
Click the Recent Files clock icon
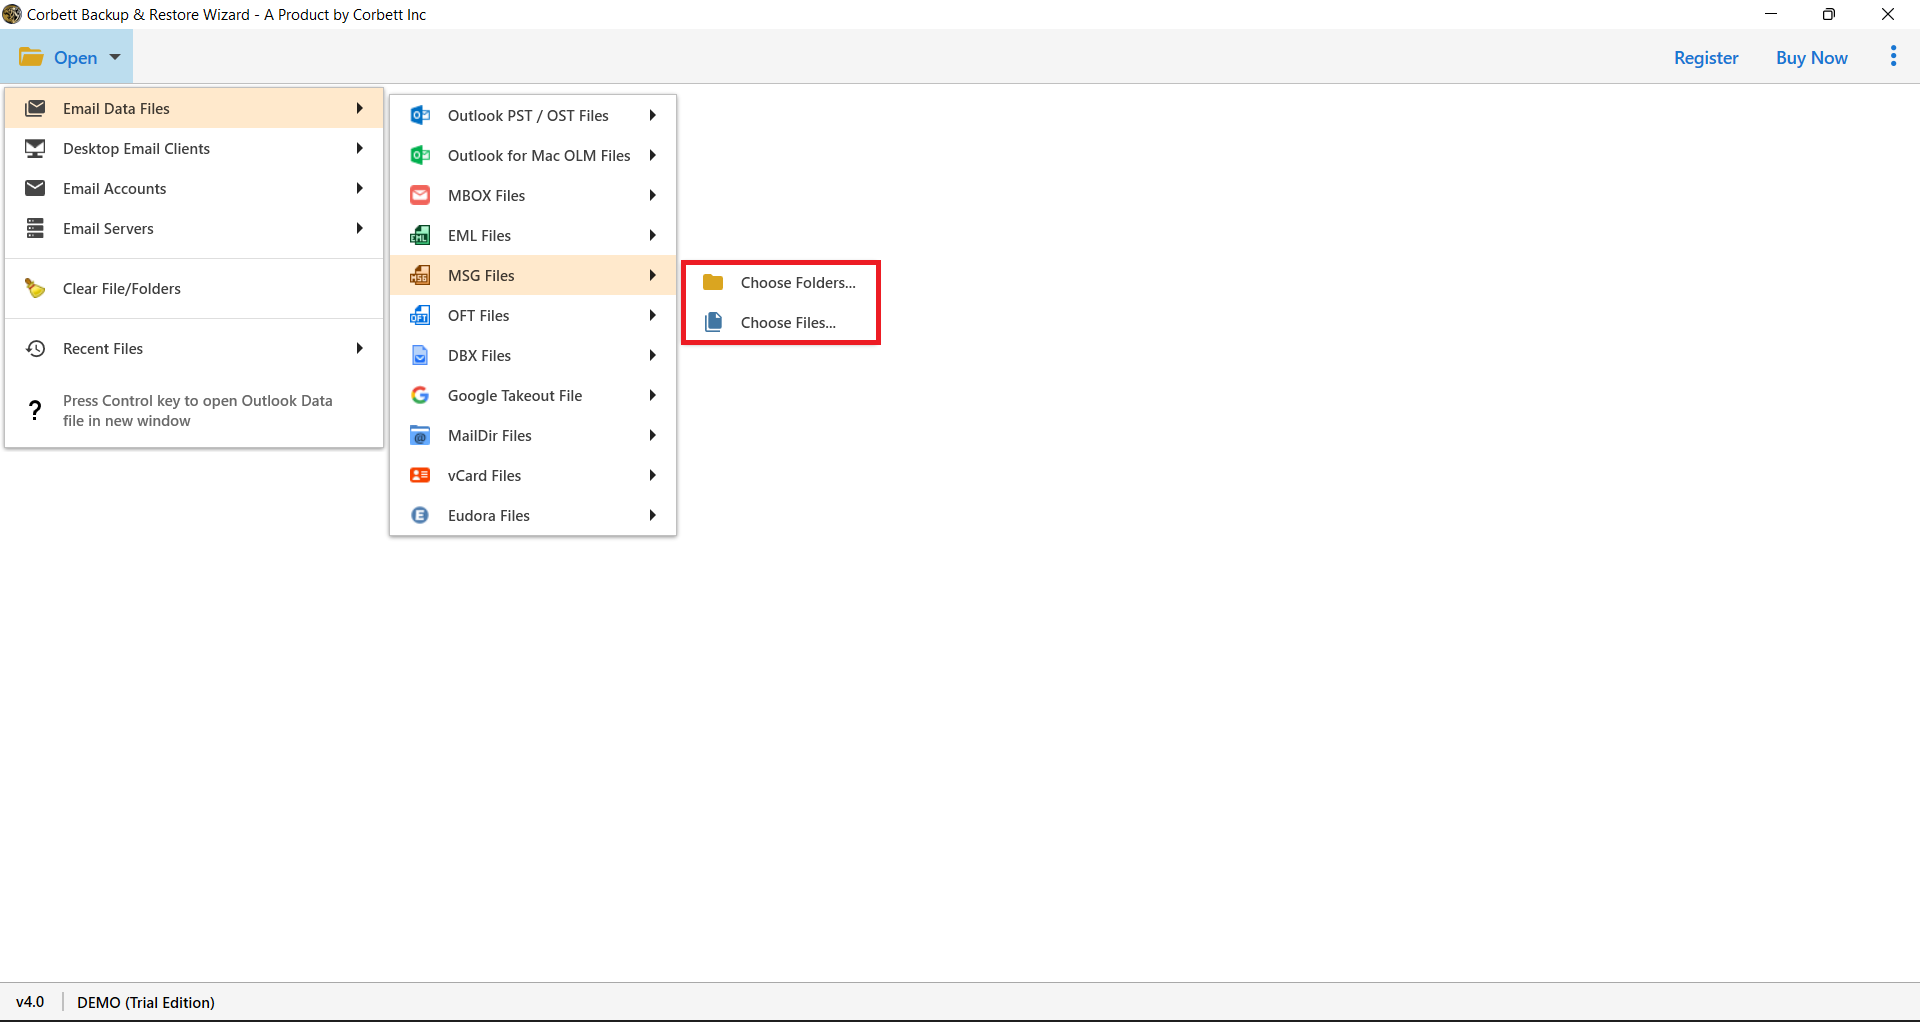(x=35, y=348)
